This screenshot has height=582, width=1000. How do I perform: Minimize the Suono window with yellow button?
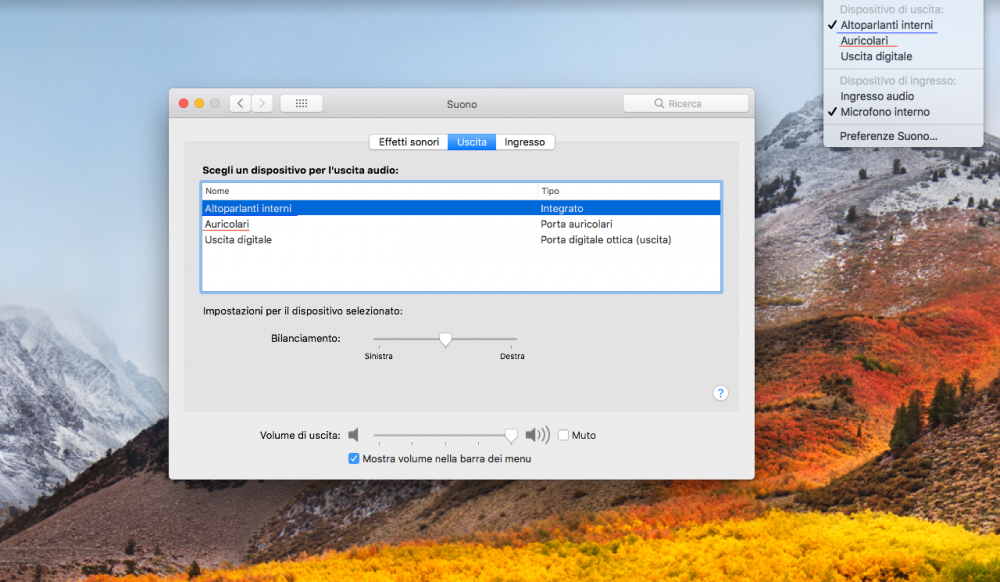199,103
